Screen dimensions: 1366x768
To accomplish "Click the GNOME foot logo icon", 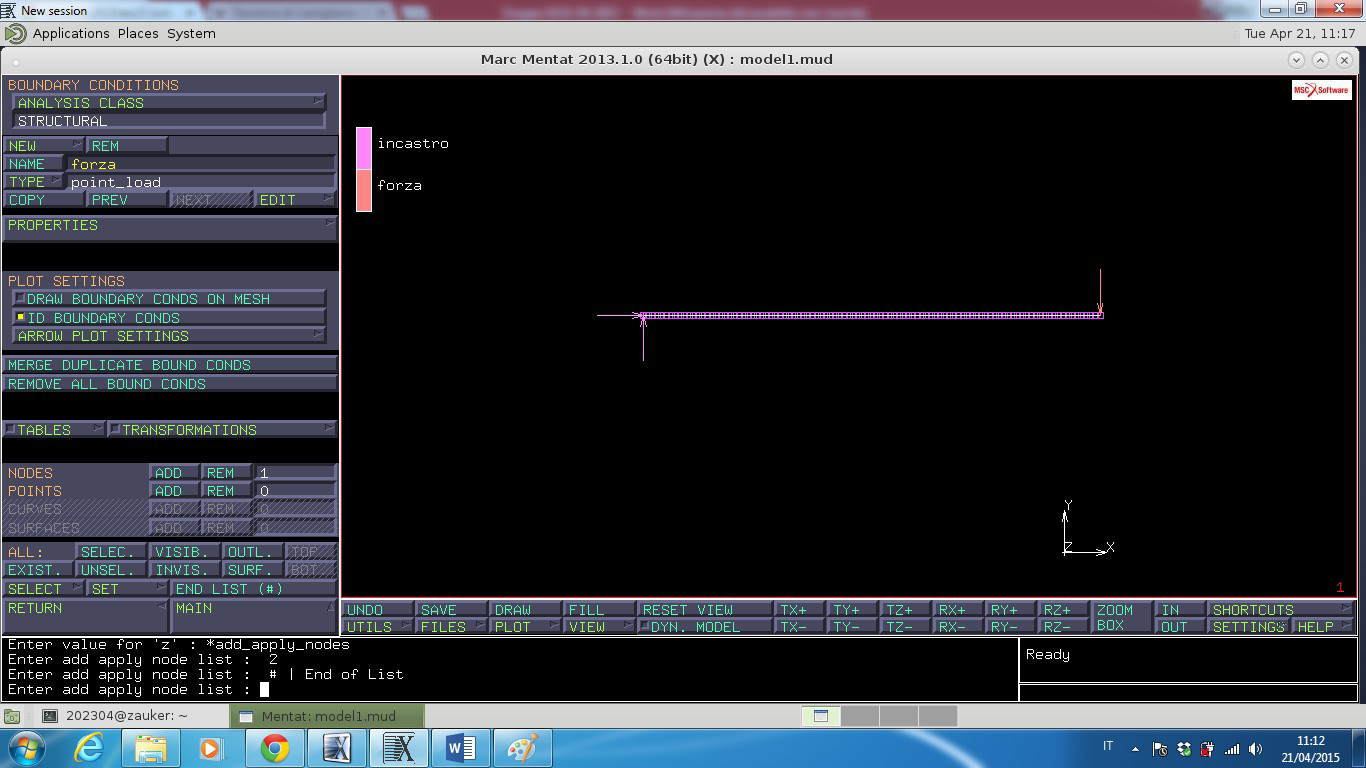I will pos(15,33).
